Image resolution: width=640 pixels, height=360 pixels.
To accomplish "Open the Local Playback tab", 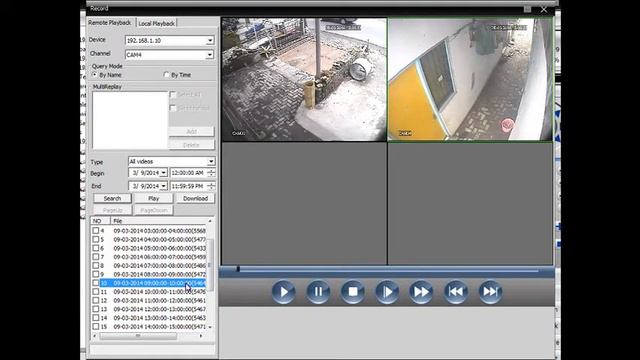I will pos(156,23).
